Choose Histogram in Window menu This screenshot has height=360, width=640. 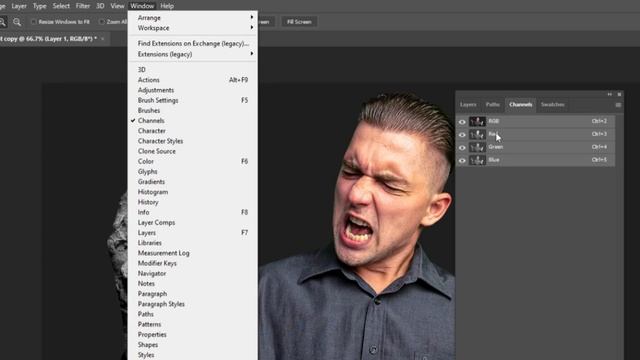pyautogui.click(x=193, y=192)
